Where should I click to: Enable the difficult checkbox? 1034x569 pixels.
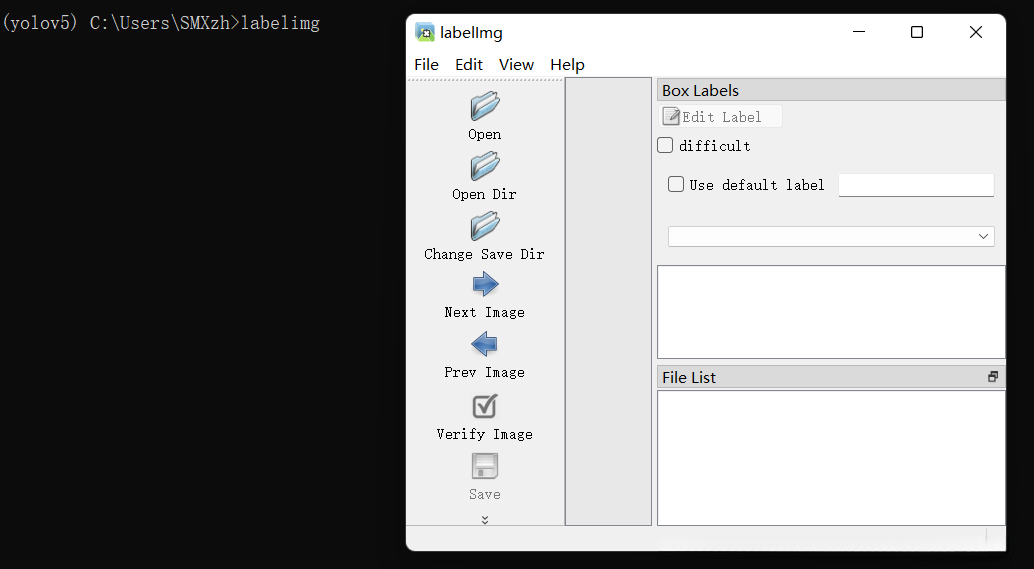click(x=665, y=145)
